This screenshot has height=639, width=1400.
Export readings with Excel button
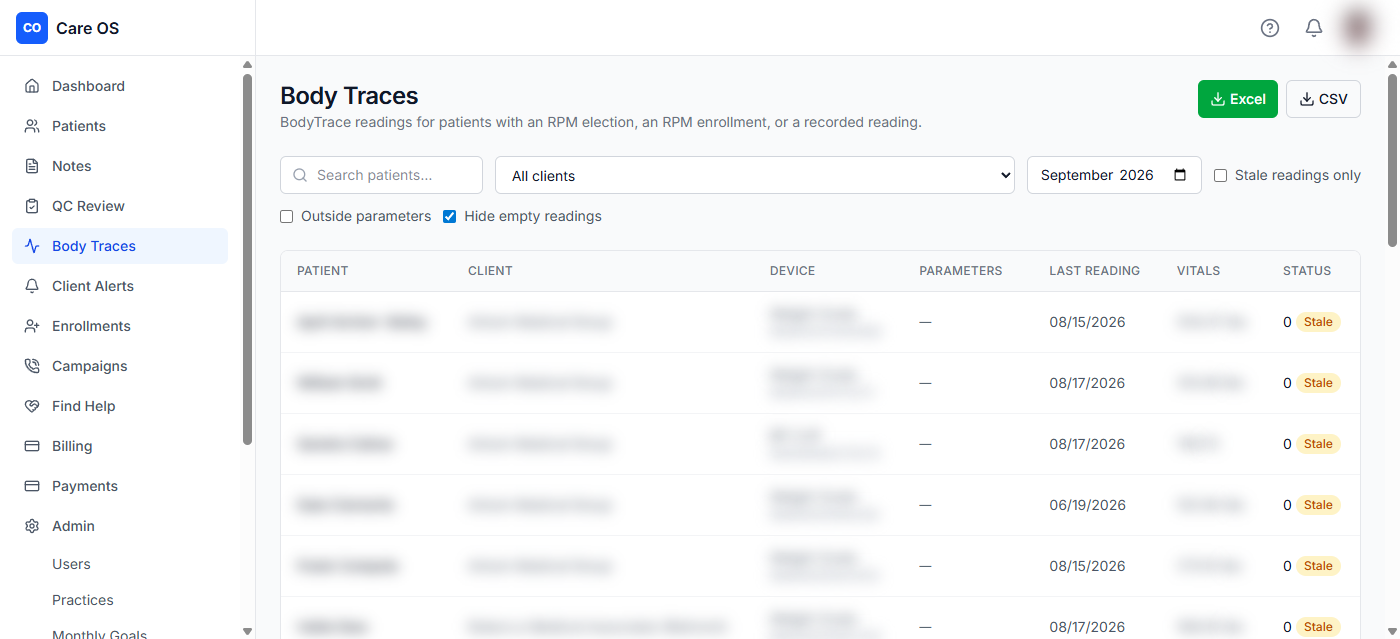click(x=1238, y=99)
